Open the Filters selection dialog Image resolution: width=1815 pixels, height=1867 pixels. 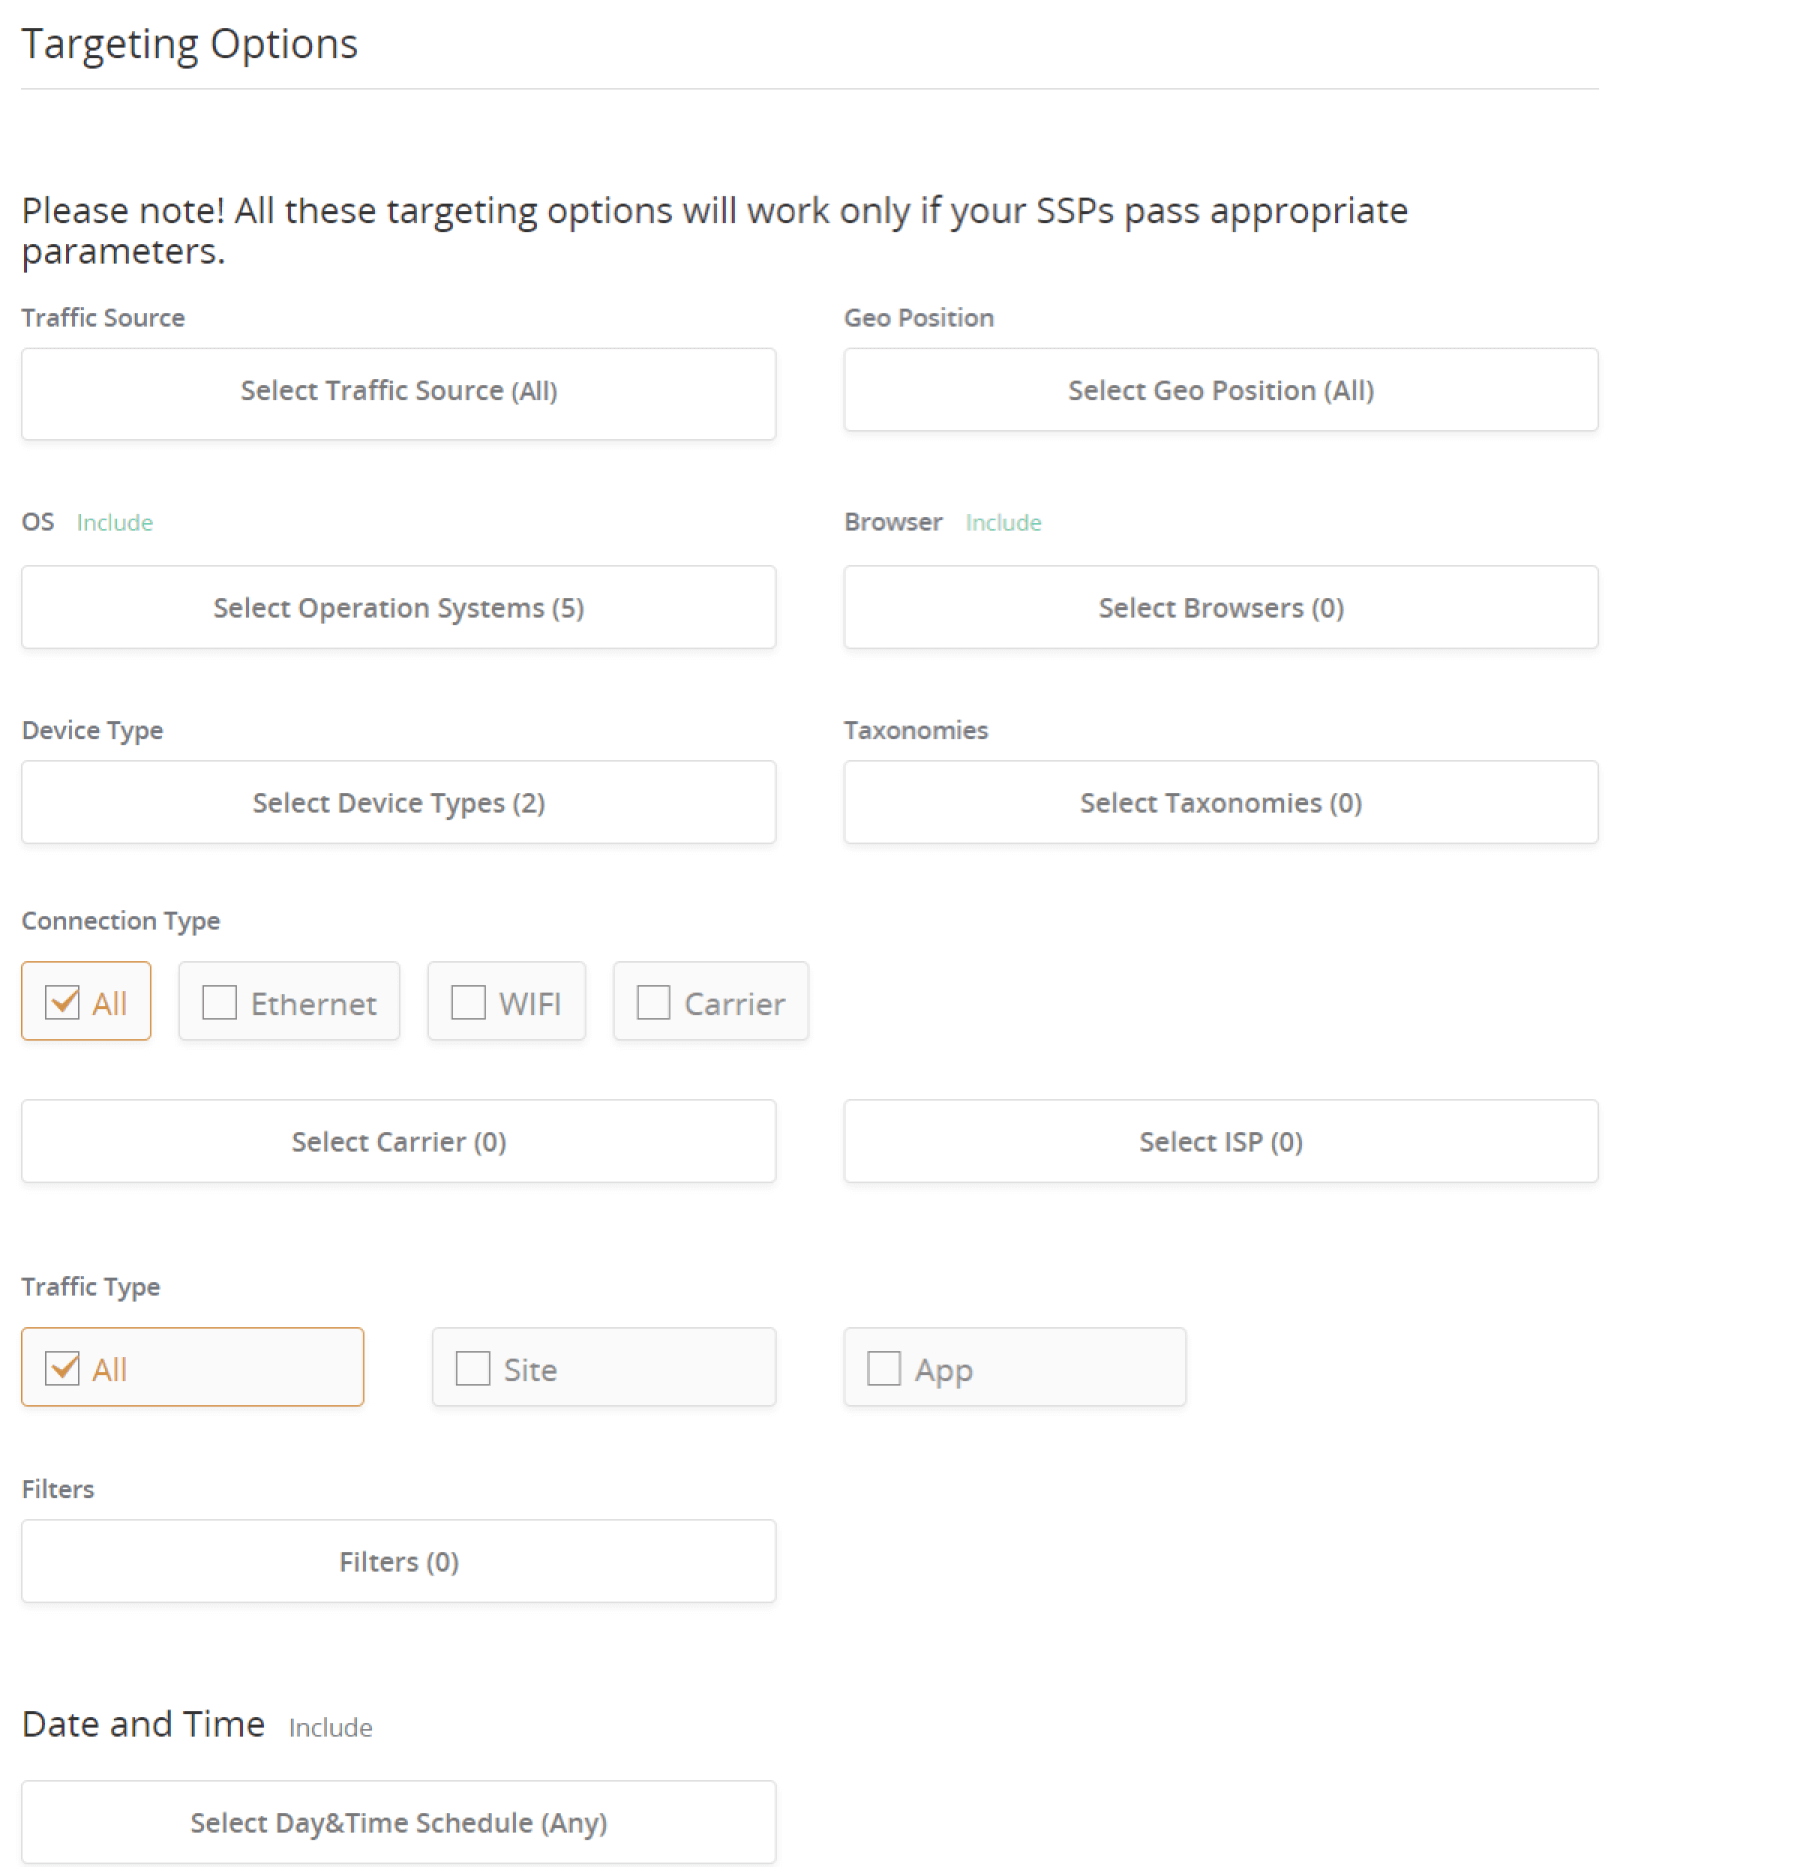[x=398, y=1561]
